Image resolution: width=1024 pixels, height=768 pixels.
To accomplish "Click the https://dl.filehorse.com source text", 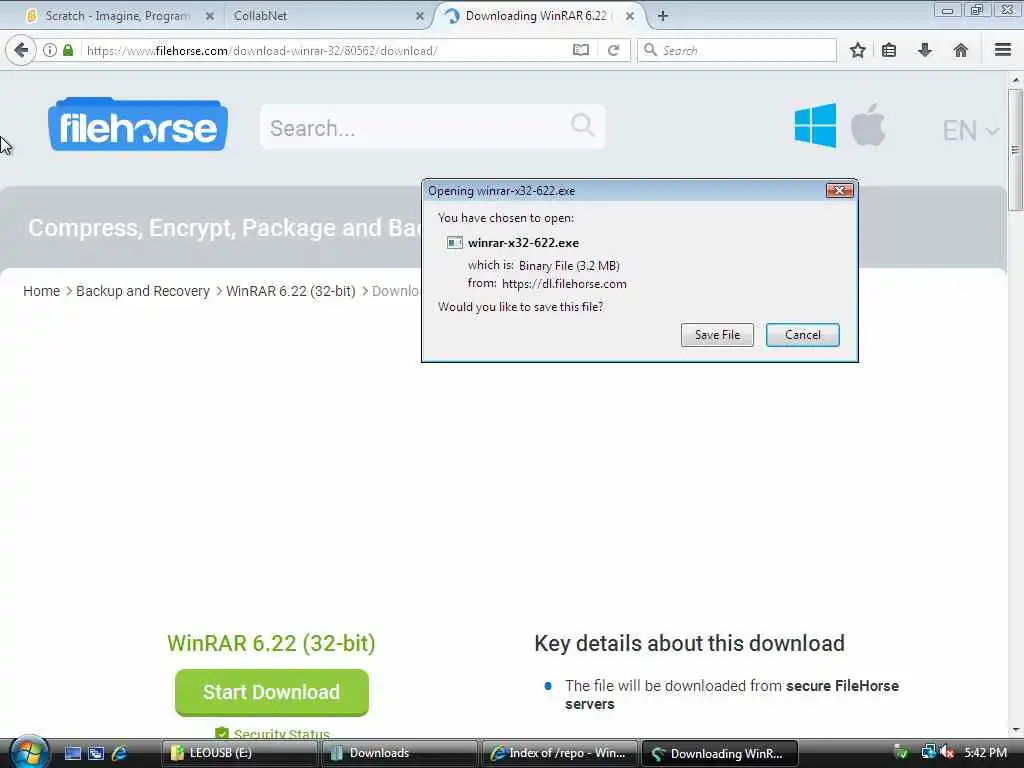I will click(564, 284).
